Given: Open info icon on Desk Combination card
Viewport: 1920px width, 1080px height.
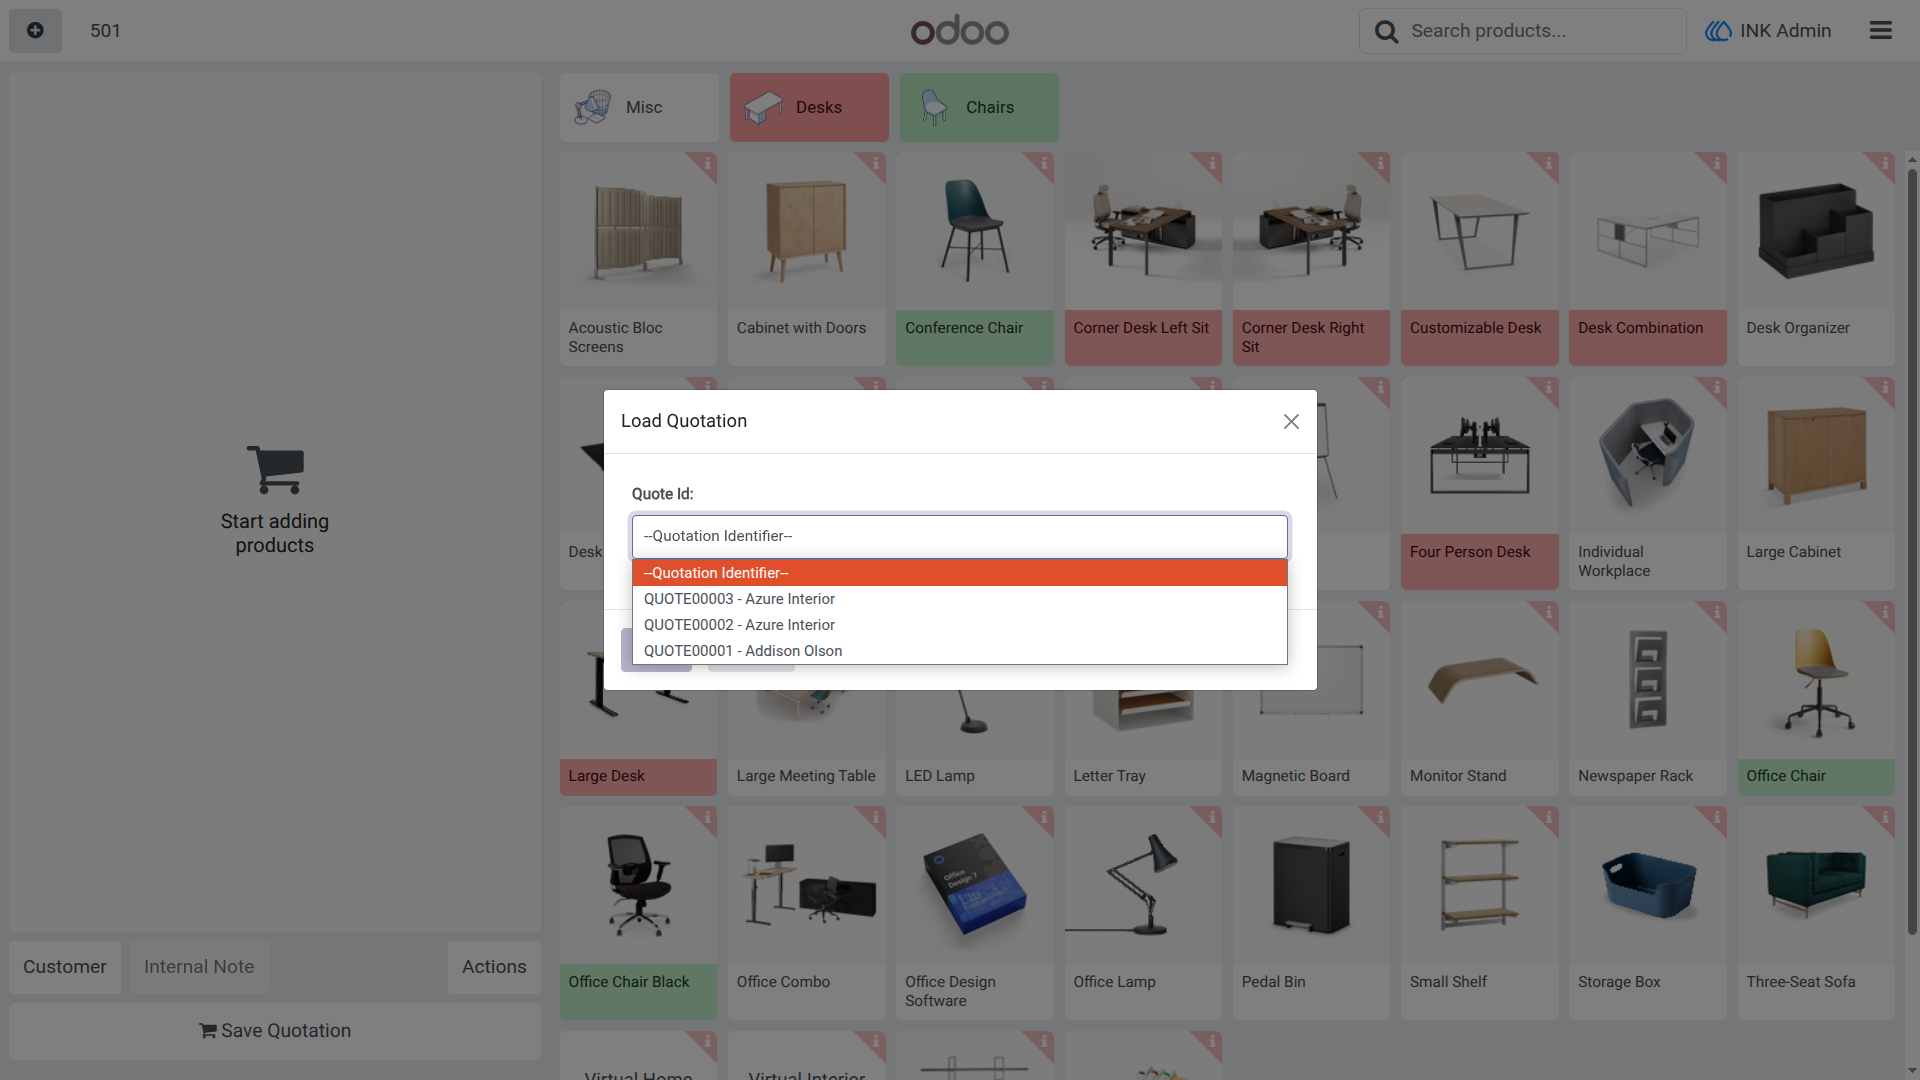Looking at the screenshot, I should pos(1716,163).
